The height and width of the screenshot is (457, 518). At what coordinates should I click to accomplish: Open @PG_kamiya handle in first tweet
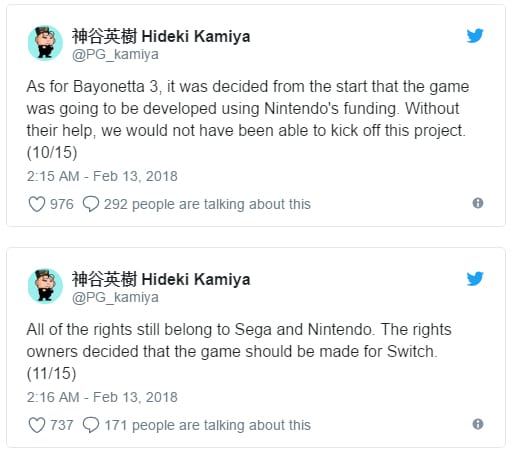click(x=115, y=54)
